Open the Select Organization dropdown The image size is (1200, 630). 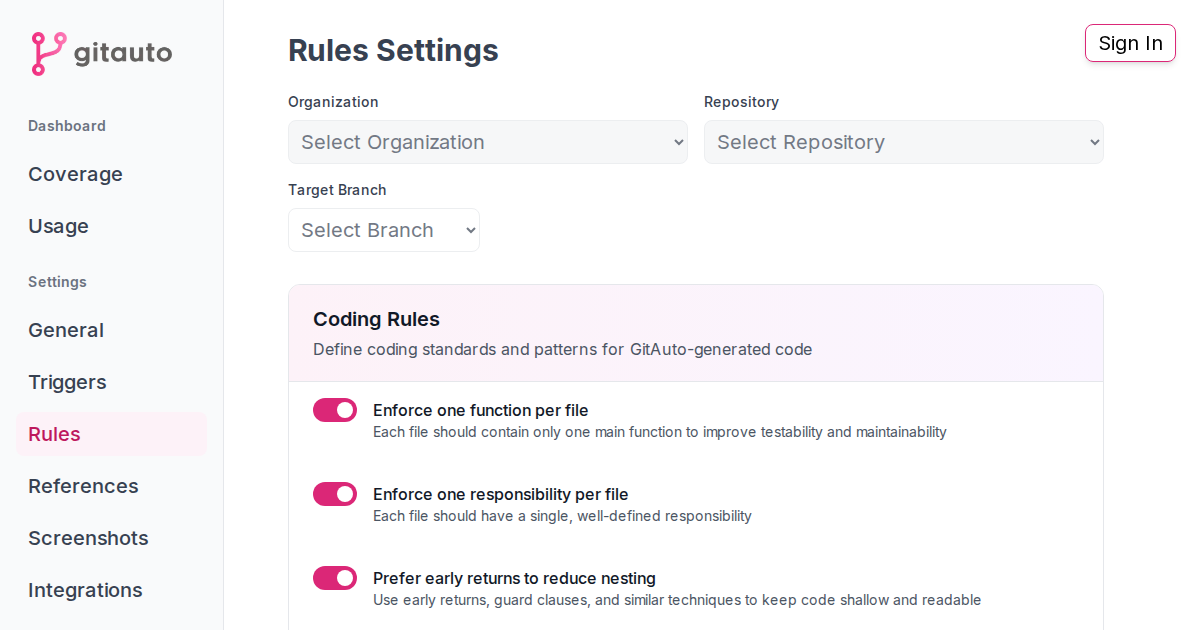[x=488, y=142]
